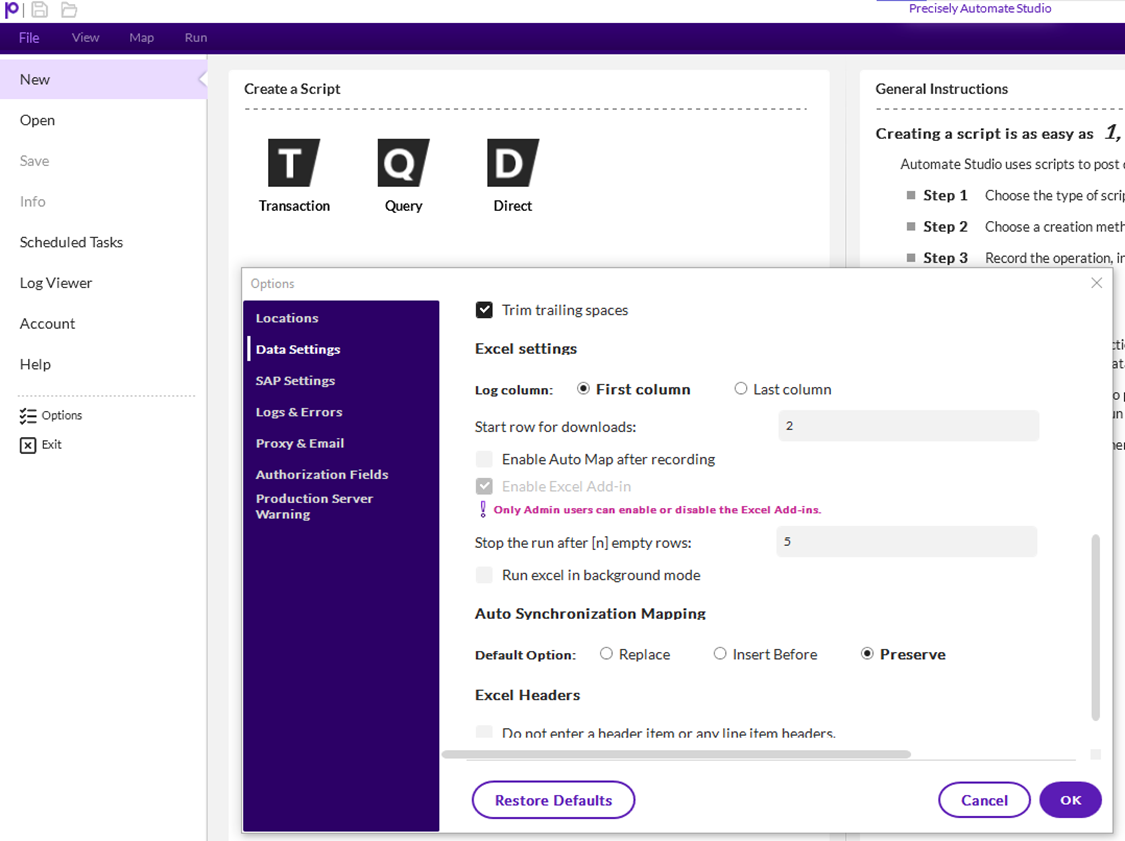Click Open in File sidebar

(103, 121)
